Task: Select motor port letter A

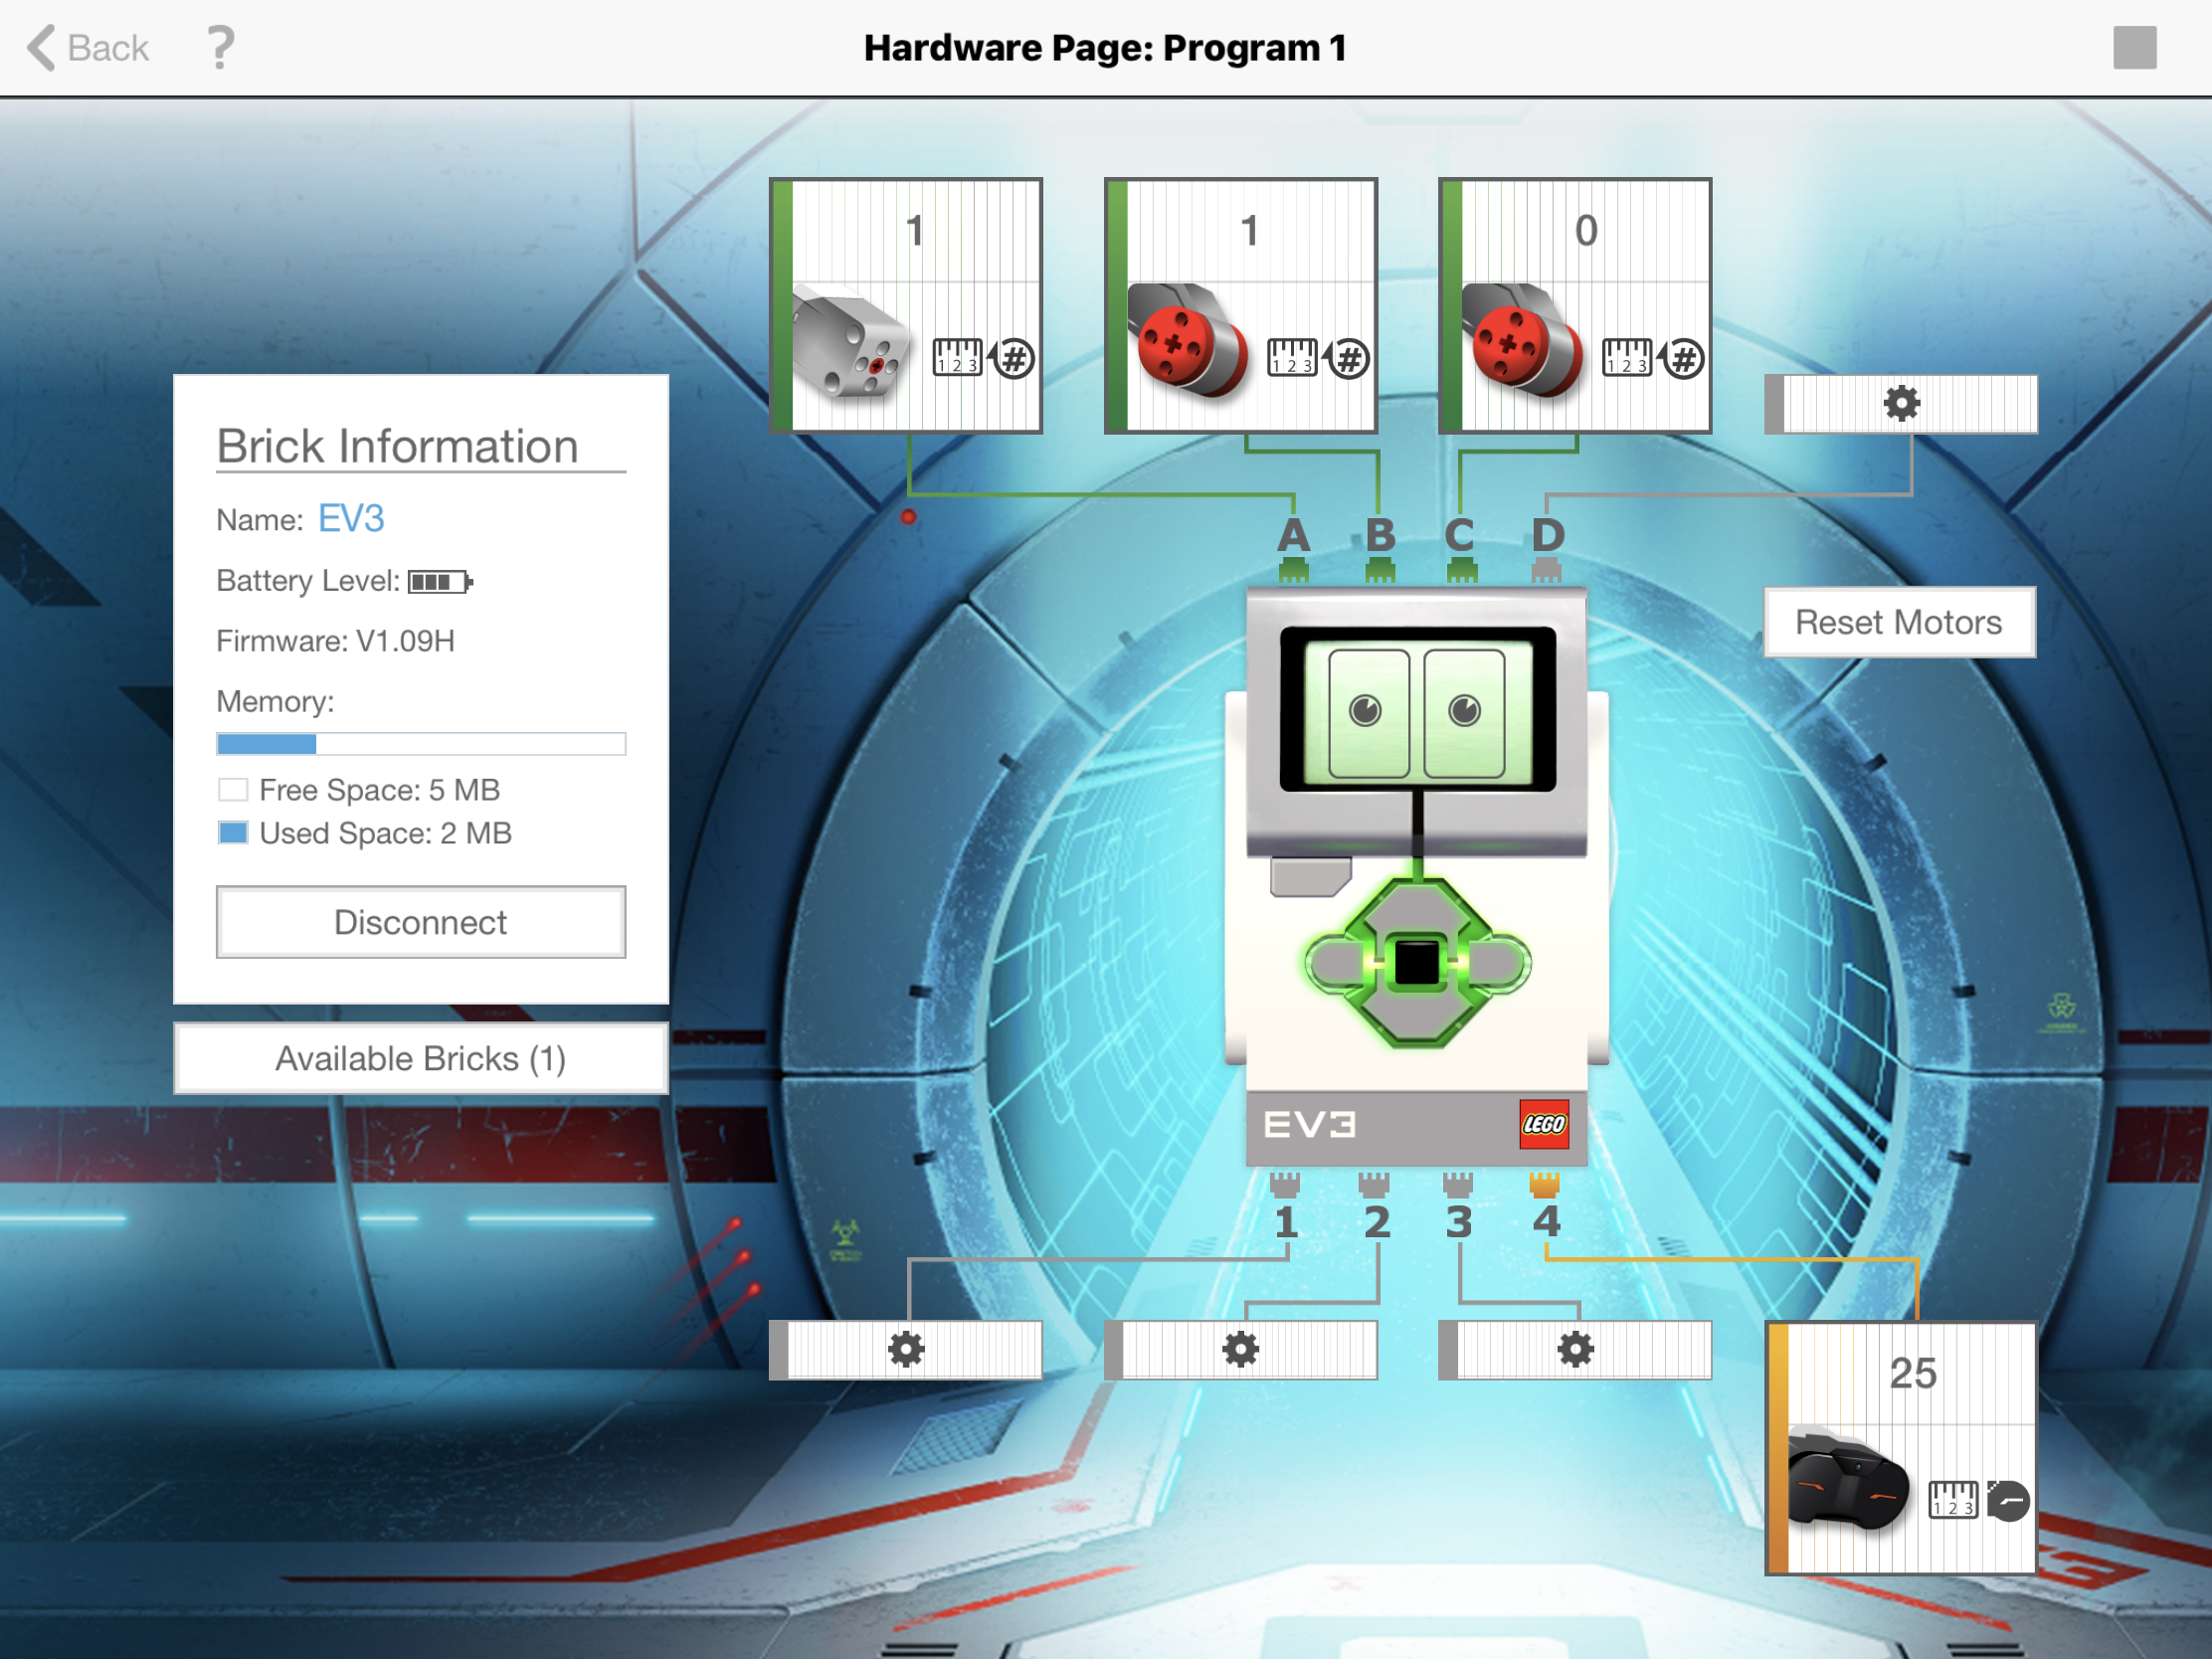Action: coord(1294,535)
